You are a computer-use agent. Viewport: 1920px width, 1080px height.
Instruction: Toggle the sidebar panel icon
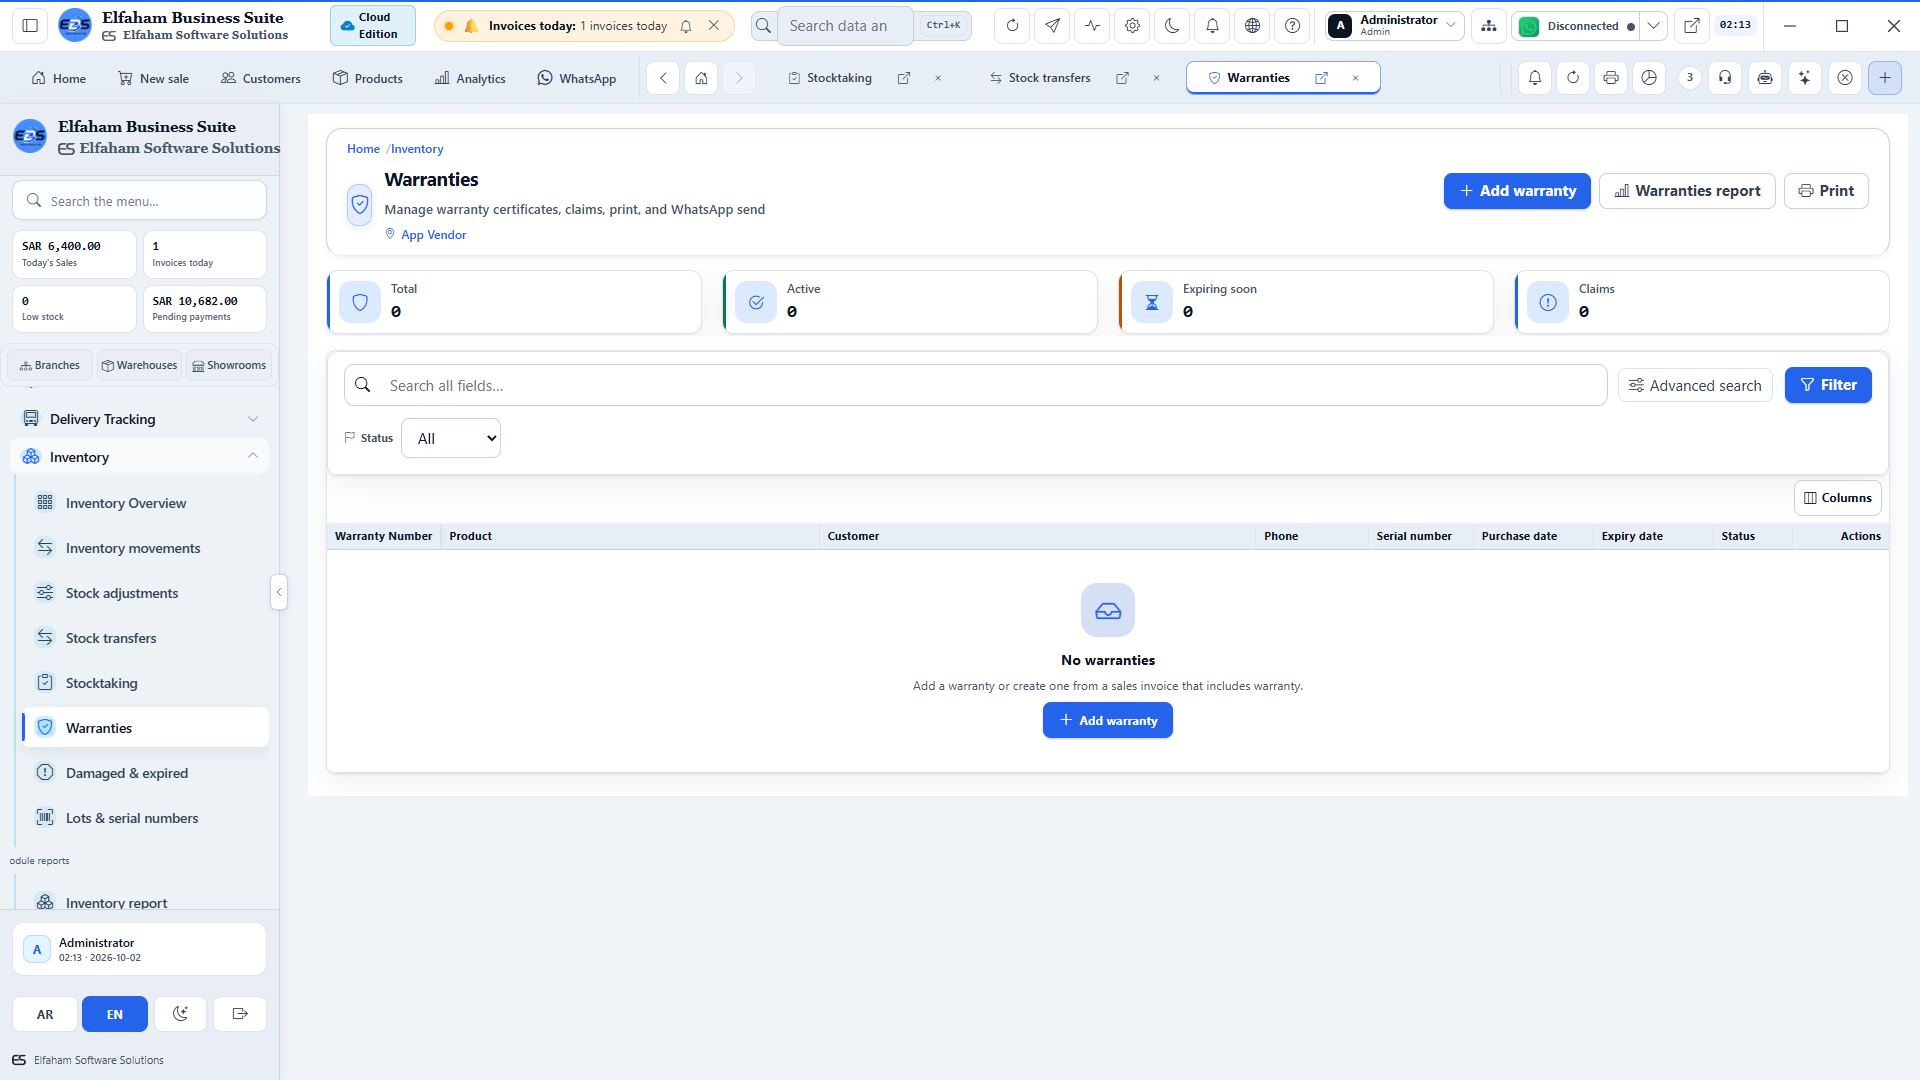click(x=30, y=26)
